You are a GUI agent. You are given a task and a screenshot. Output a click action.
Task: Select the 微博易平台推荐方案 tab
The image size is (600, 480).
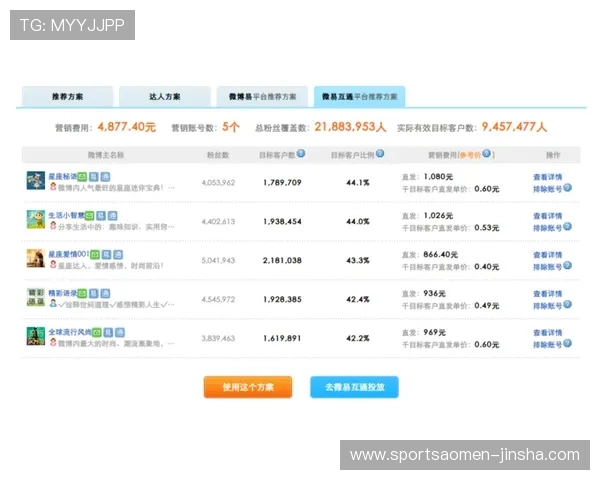pyautogui.click(x=262, y=96)
